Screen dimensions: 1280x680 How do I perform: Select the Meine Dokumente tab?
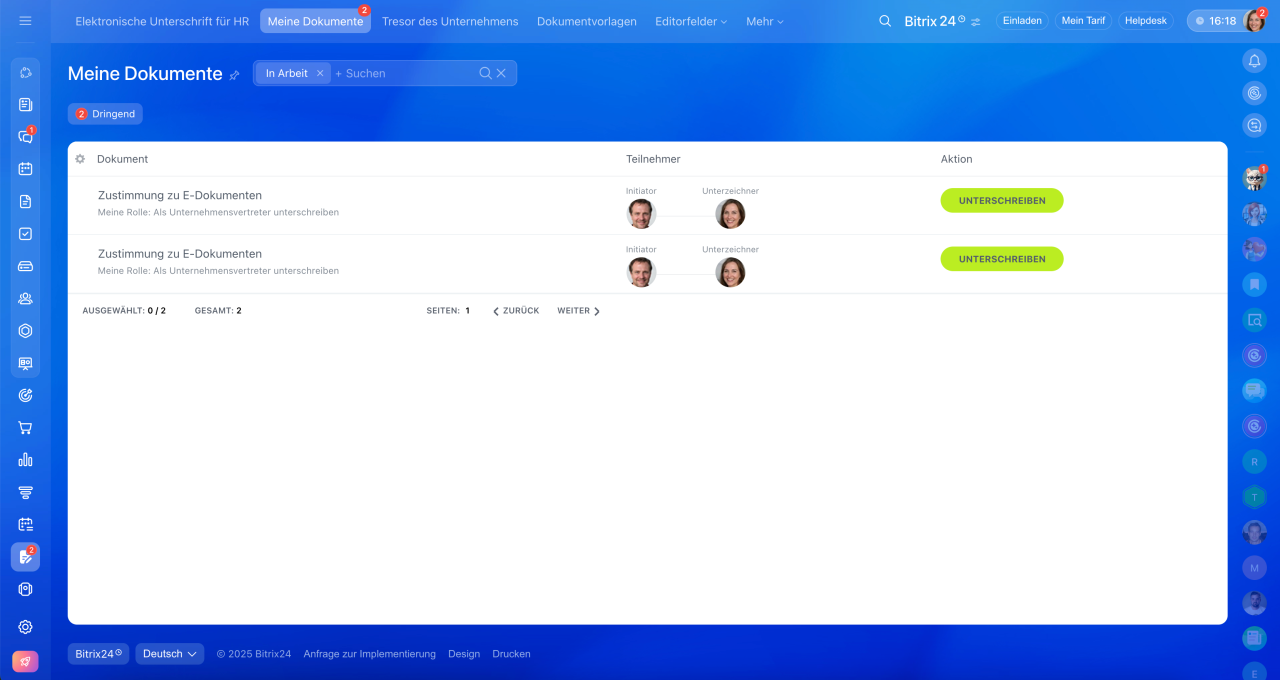point(315,21)
